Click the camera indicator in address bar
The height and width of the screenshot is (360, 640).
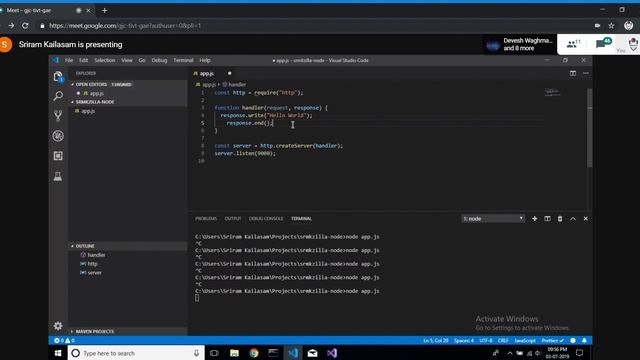click(597, 26)
